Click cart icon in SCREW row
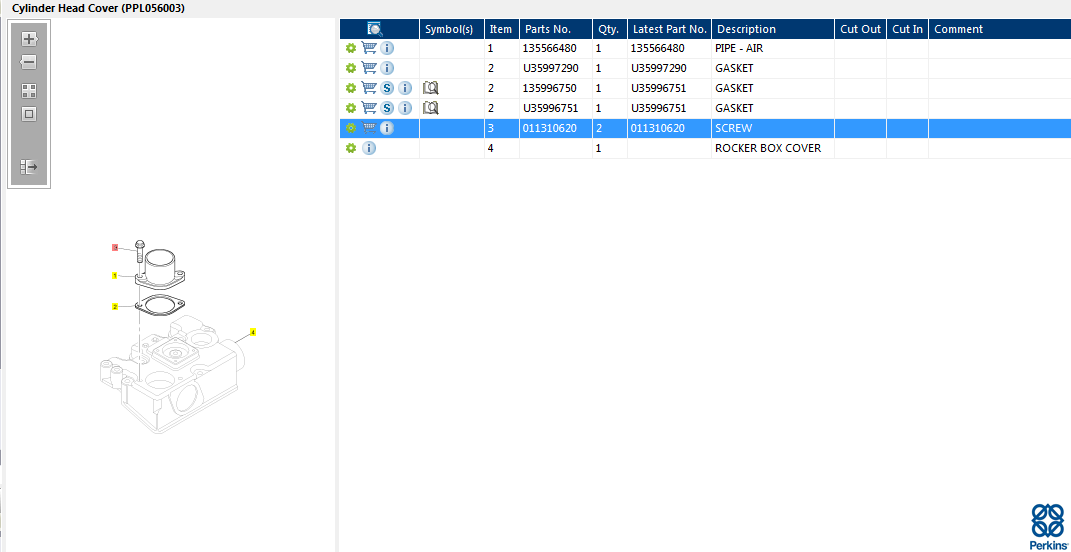Image resolution: width=1071 pixels, height=552 pixels. (369, 128)
